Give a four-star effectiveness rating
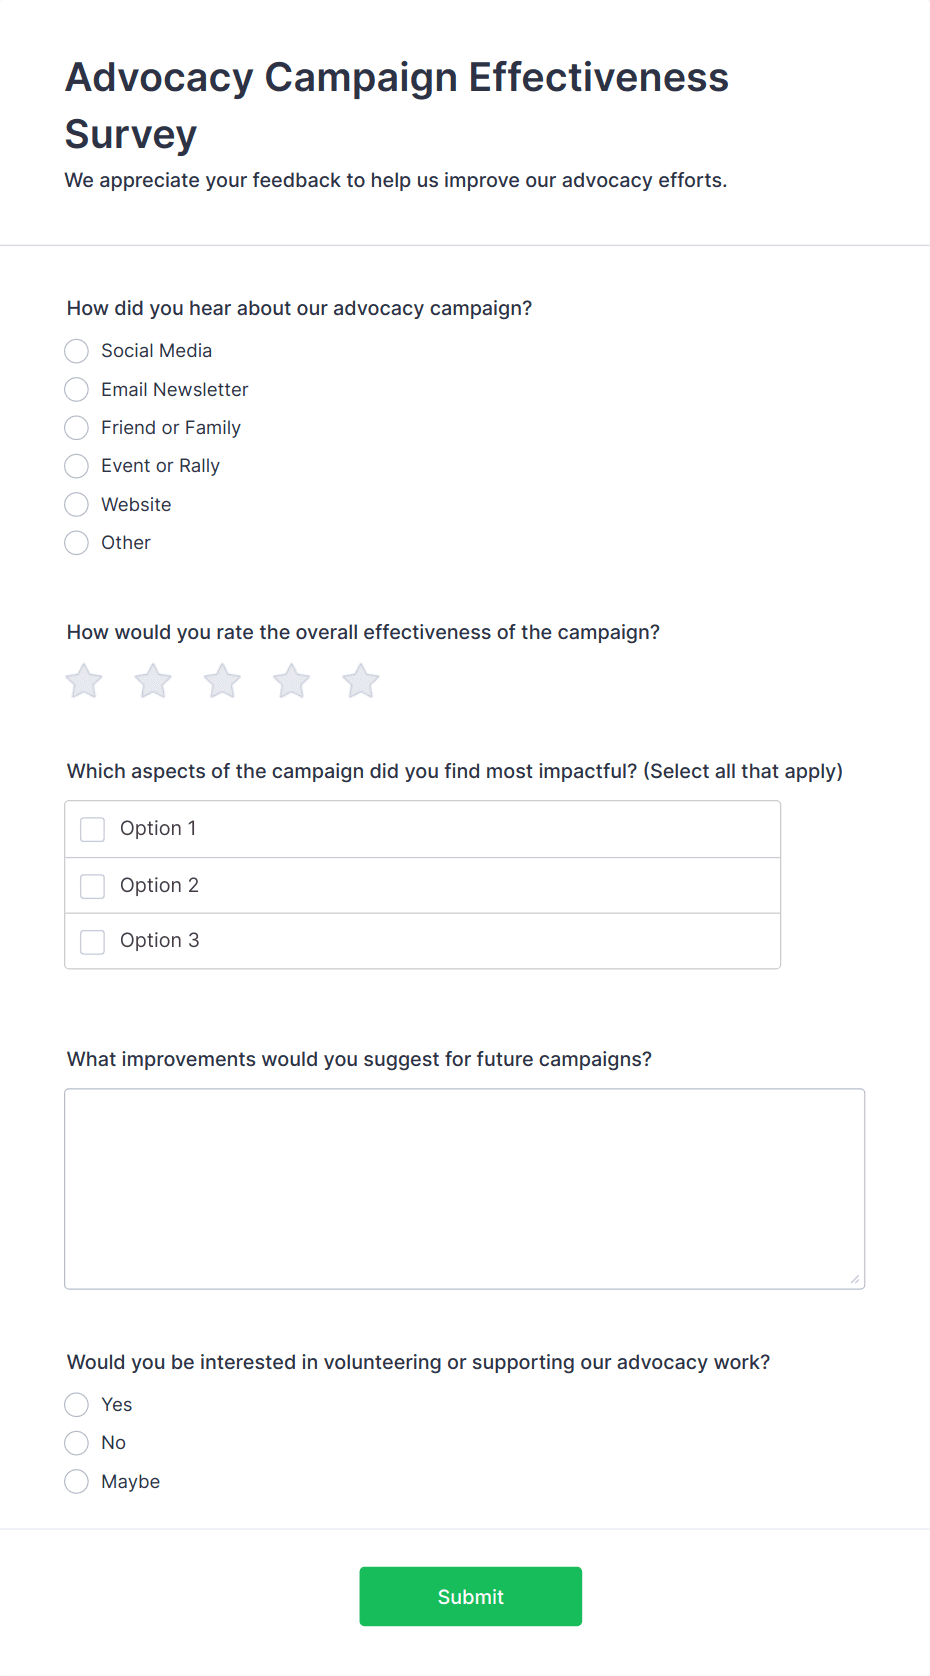Image resolution: width=930 pixels, height=1676 pixels. point(292,682)
